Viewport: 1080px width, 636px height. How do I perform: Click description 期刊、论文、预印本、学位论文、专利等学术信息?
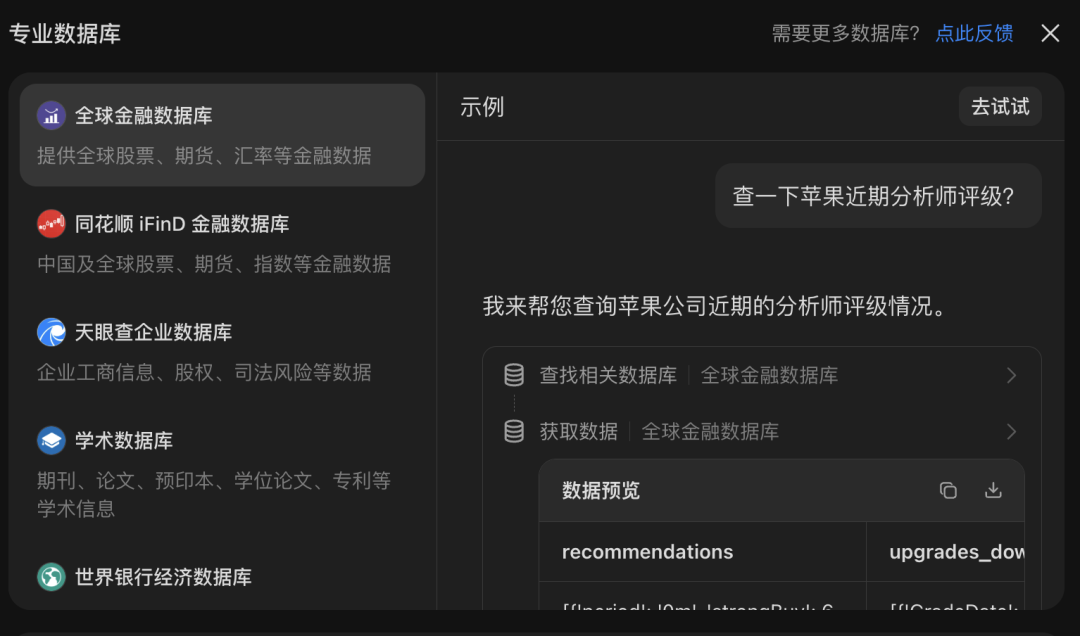click(x=214, y=494)
